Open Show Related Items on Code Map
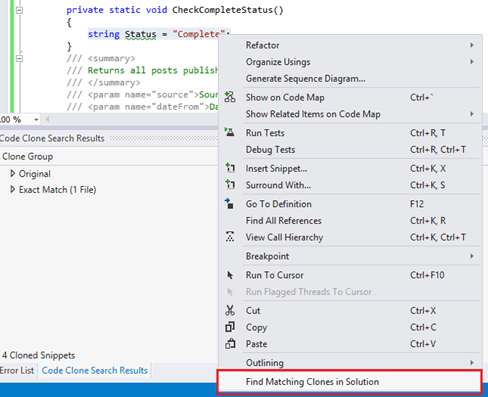 [350, 114]
